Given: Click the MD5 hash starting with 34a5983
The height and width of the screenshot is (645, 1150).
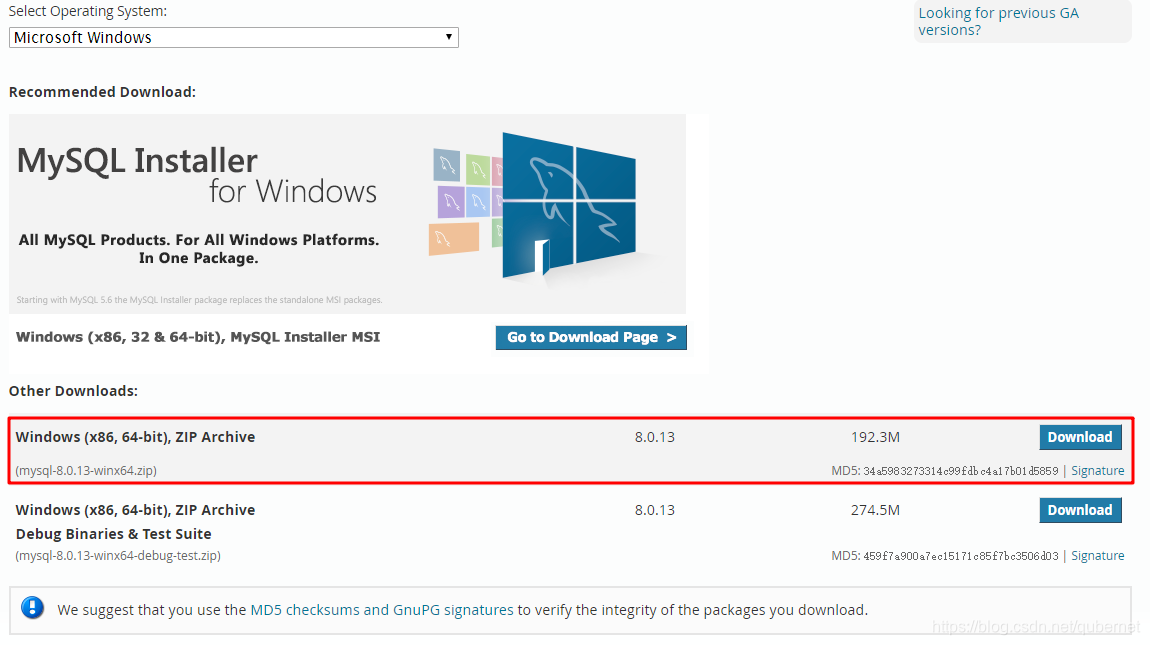Looking at the screenshot, I should click(960, 471).
